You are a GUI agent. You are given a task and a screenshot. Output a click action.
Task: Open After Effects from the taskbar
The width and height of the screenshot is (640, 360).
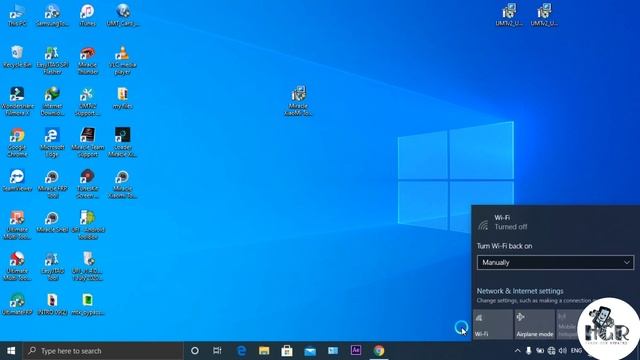[x=356, y=350]
